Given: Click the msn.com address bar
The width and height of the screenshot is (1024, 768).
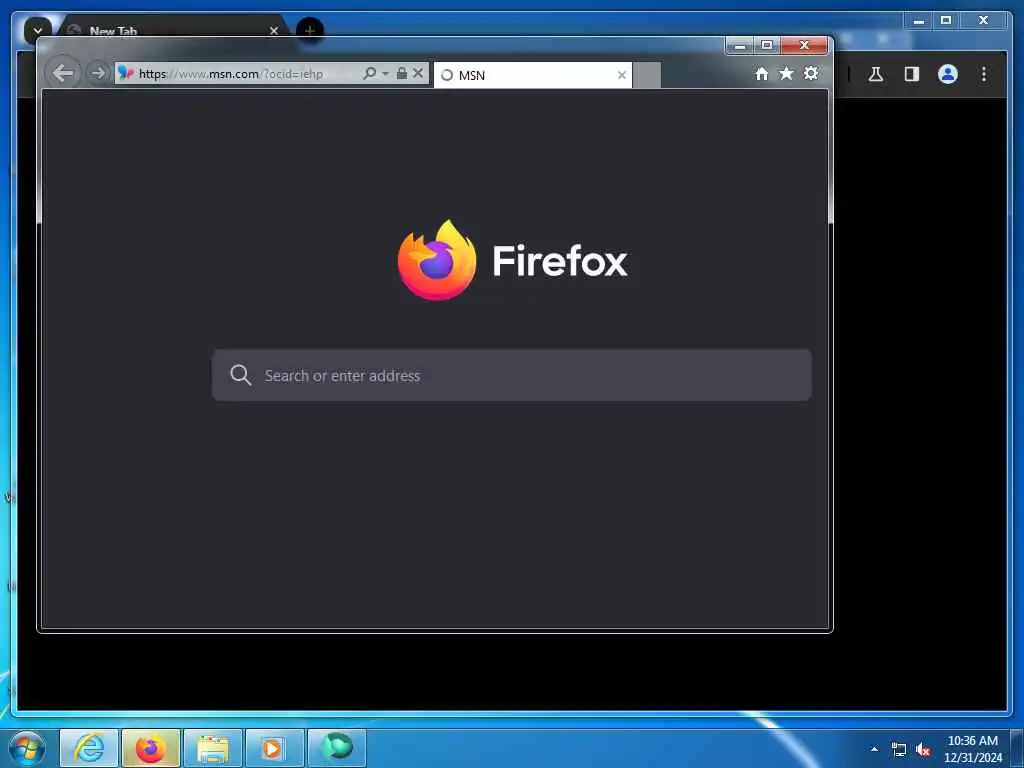Looking at the screenshot, I should 238,74.
